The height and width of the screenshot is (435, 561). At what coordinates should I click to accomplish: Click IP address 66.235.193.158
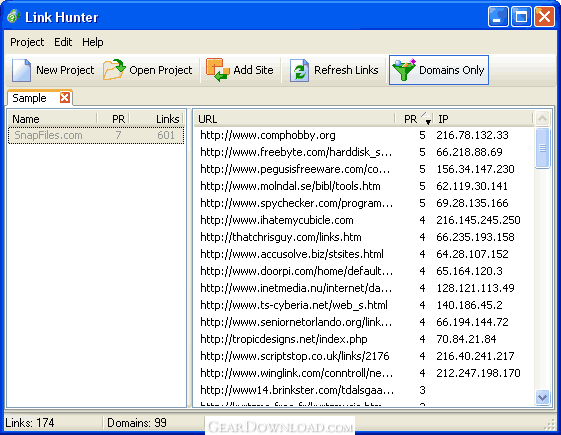[x=475, y=237]
